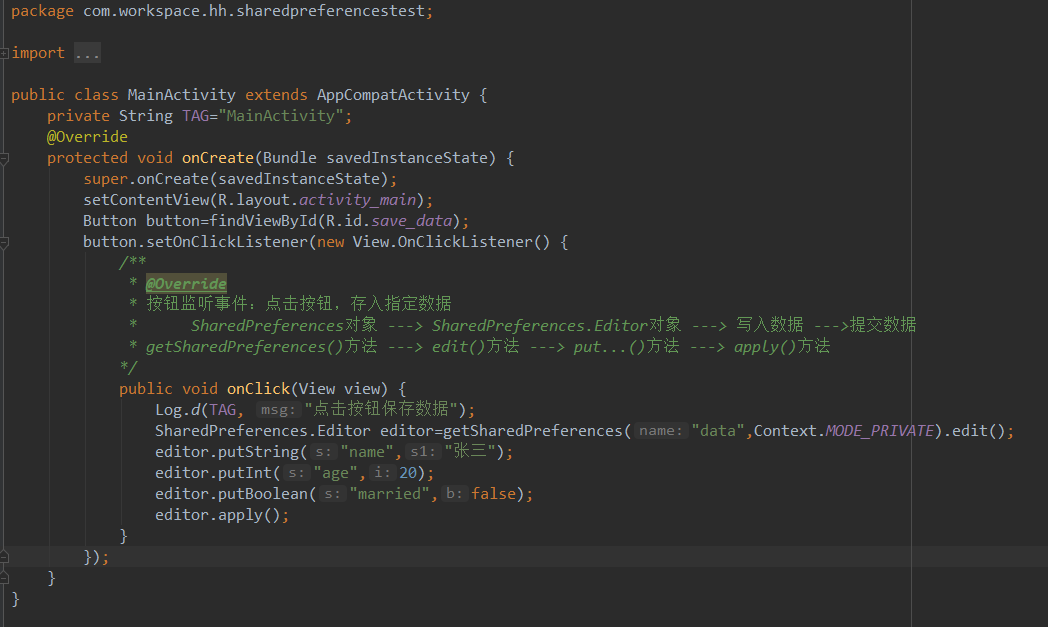The width and height of the screenshot is (1048, 627).
Task: Click the 'name:' parameter hint before "data"
Action: (x=661, y=431)
